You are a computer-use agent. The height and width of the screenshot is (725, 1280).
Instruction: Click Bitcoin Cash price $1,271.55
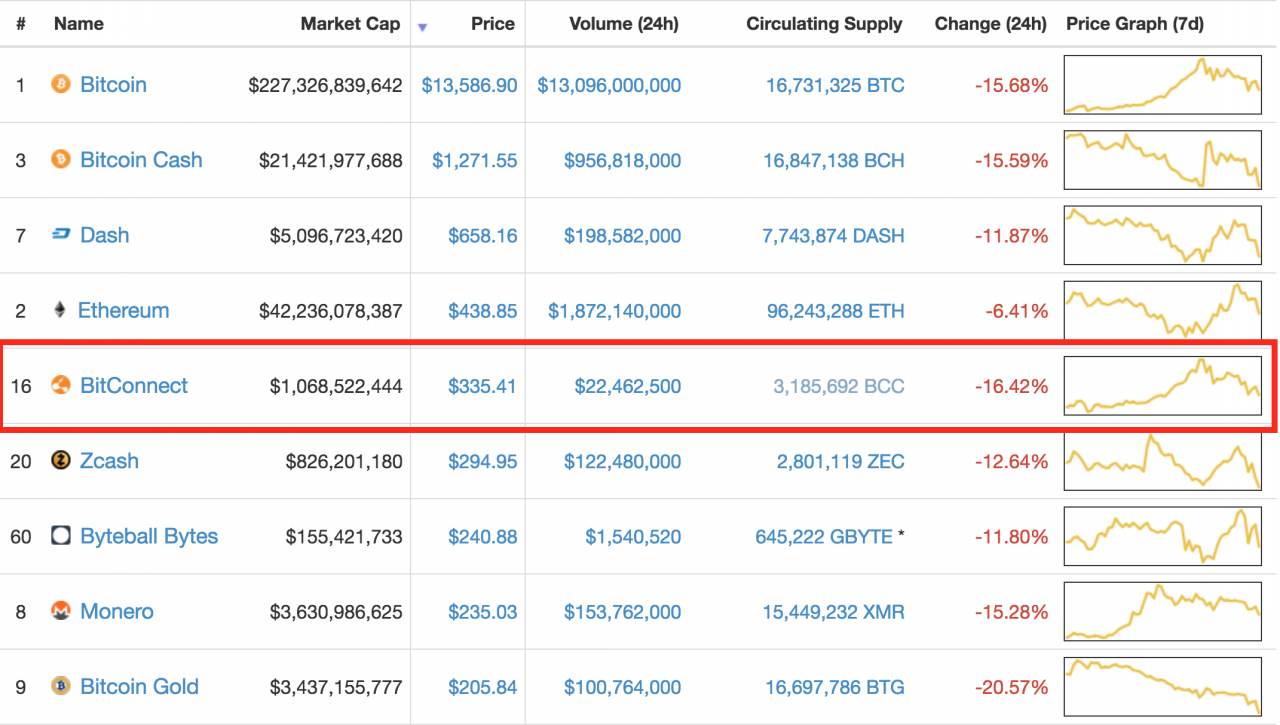coord(475,160)
